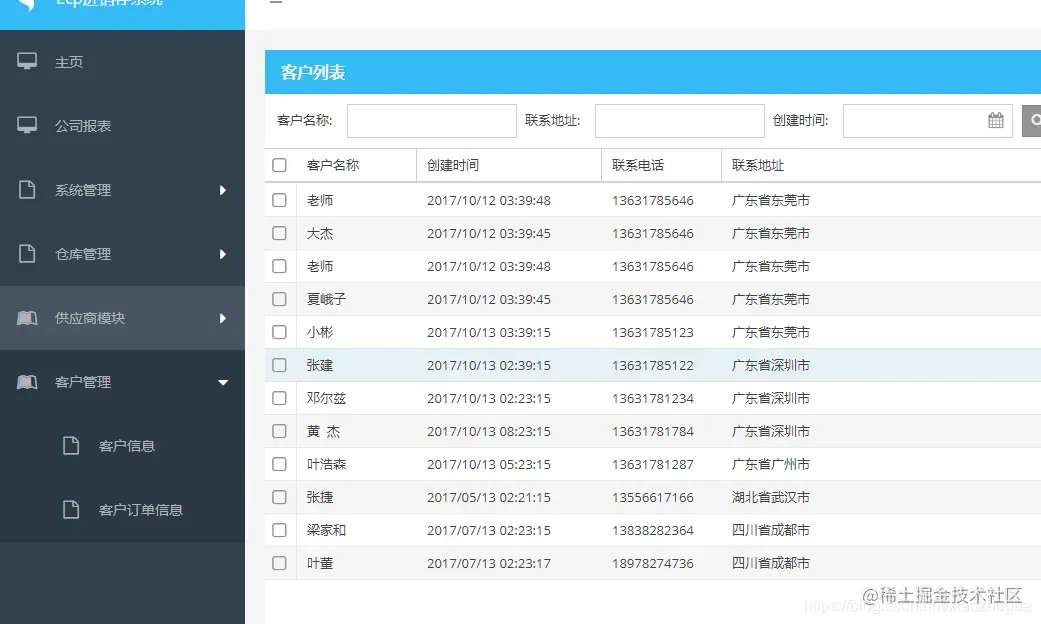Click the monitor icon next to 主页

click(x=28, y=61)
